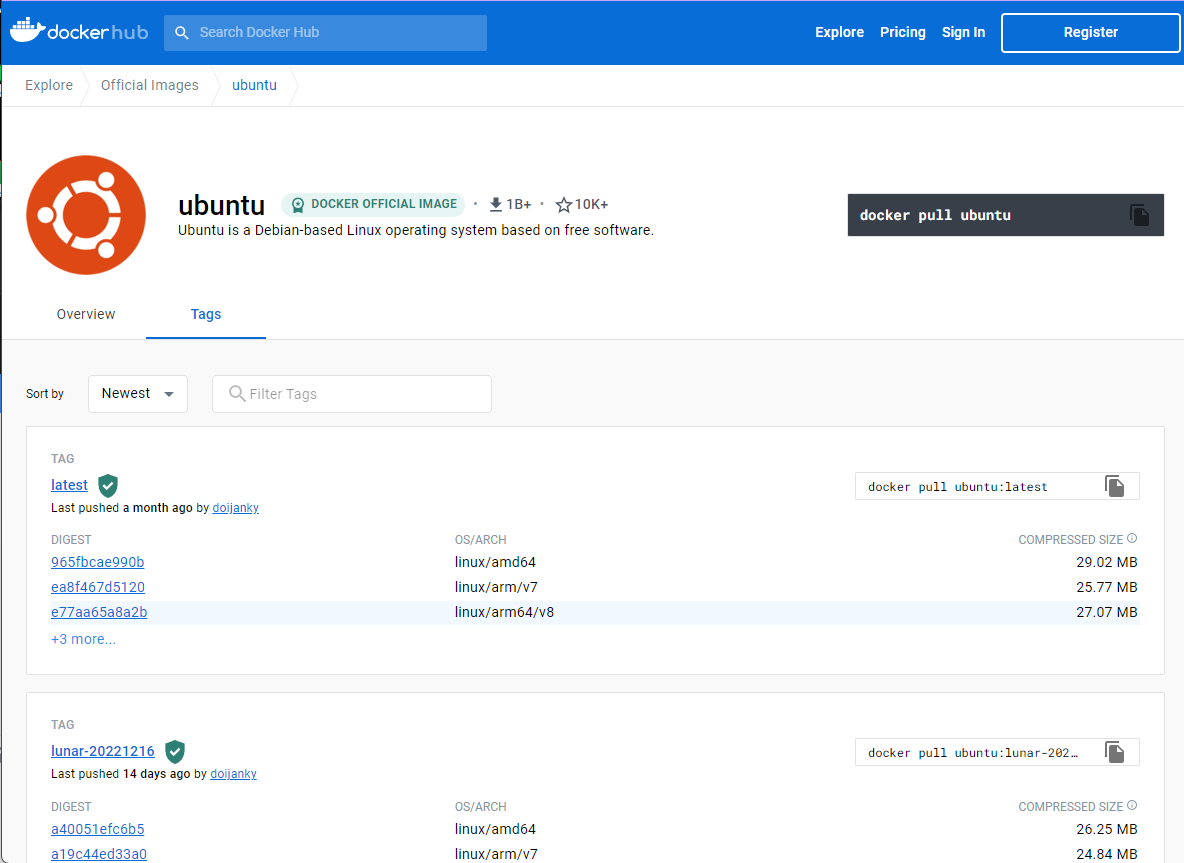Click the search magnifier icon in header
1184x863 pixels.
click(182, 32)
